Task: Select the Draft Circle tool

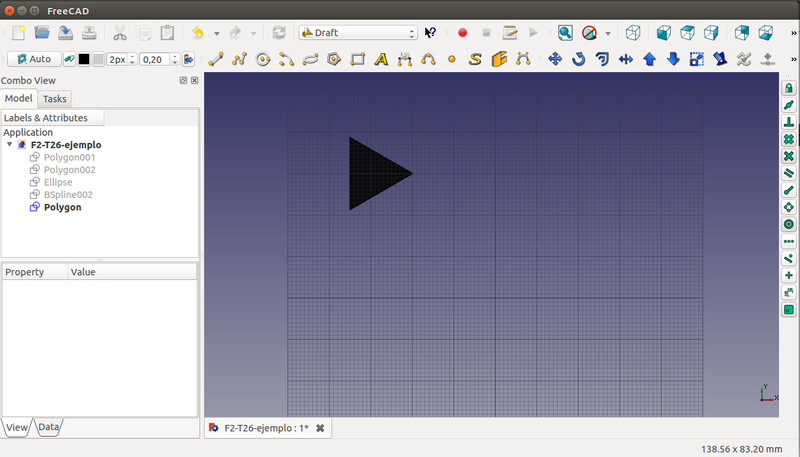Action: 263,59
